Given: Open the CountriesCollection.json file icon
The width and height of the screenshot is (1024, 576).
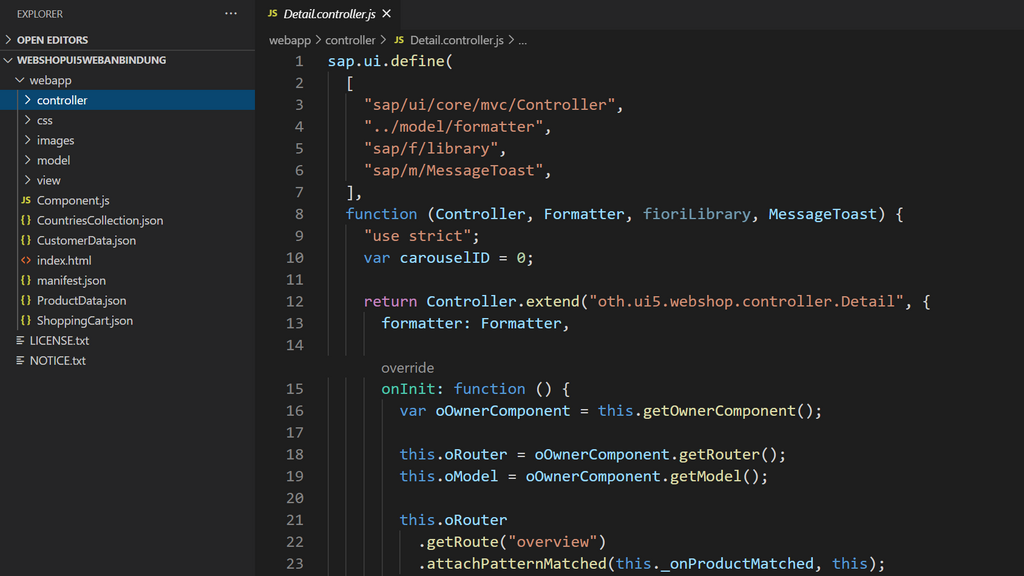Looking at the screenshot, I should pos(26,220).
